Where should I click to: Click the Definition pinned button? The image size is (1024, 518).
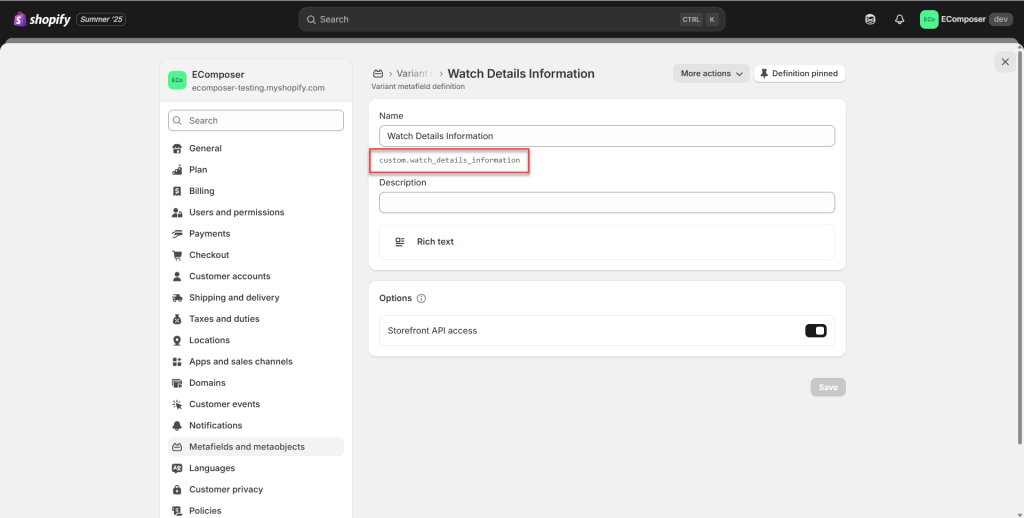click(x=799, y=74)
